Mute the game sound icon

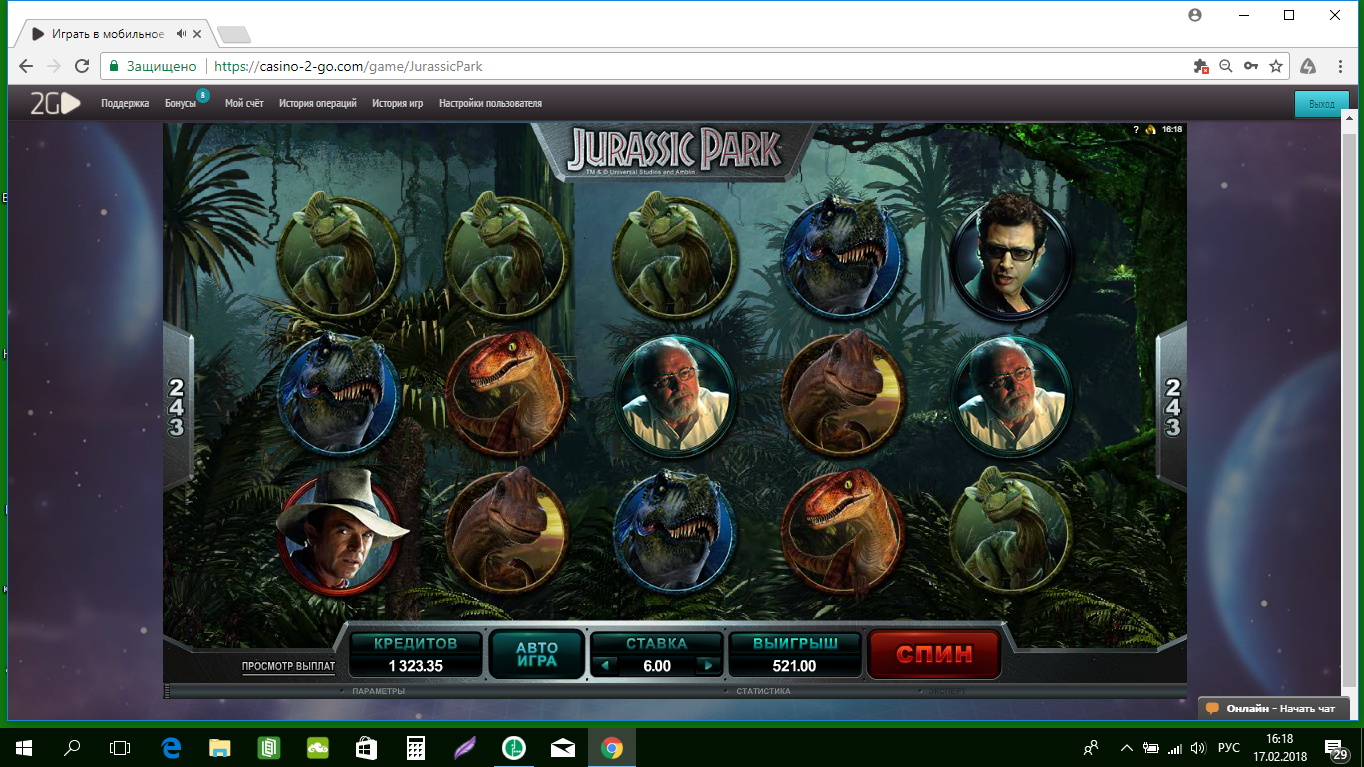[1151, 129]
